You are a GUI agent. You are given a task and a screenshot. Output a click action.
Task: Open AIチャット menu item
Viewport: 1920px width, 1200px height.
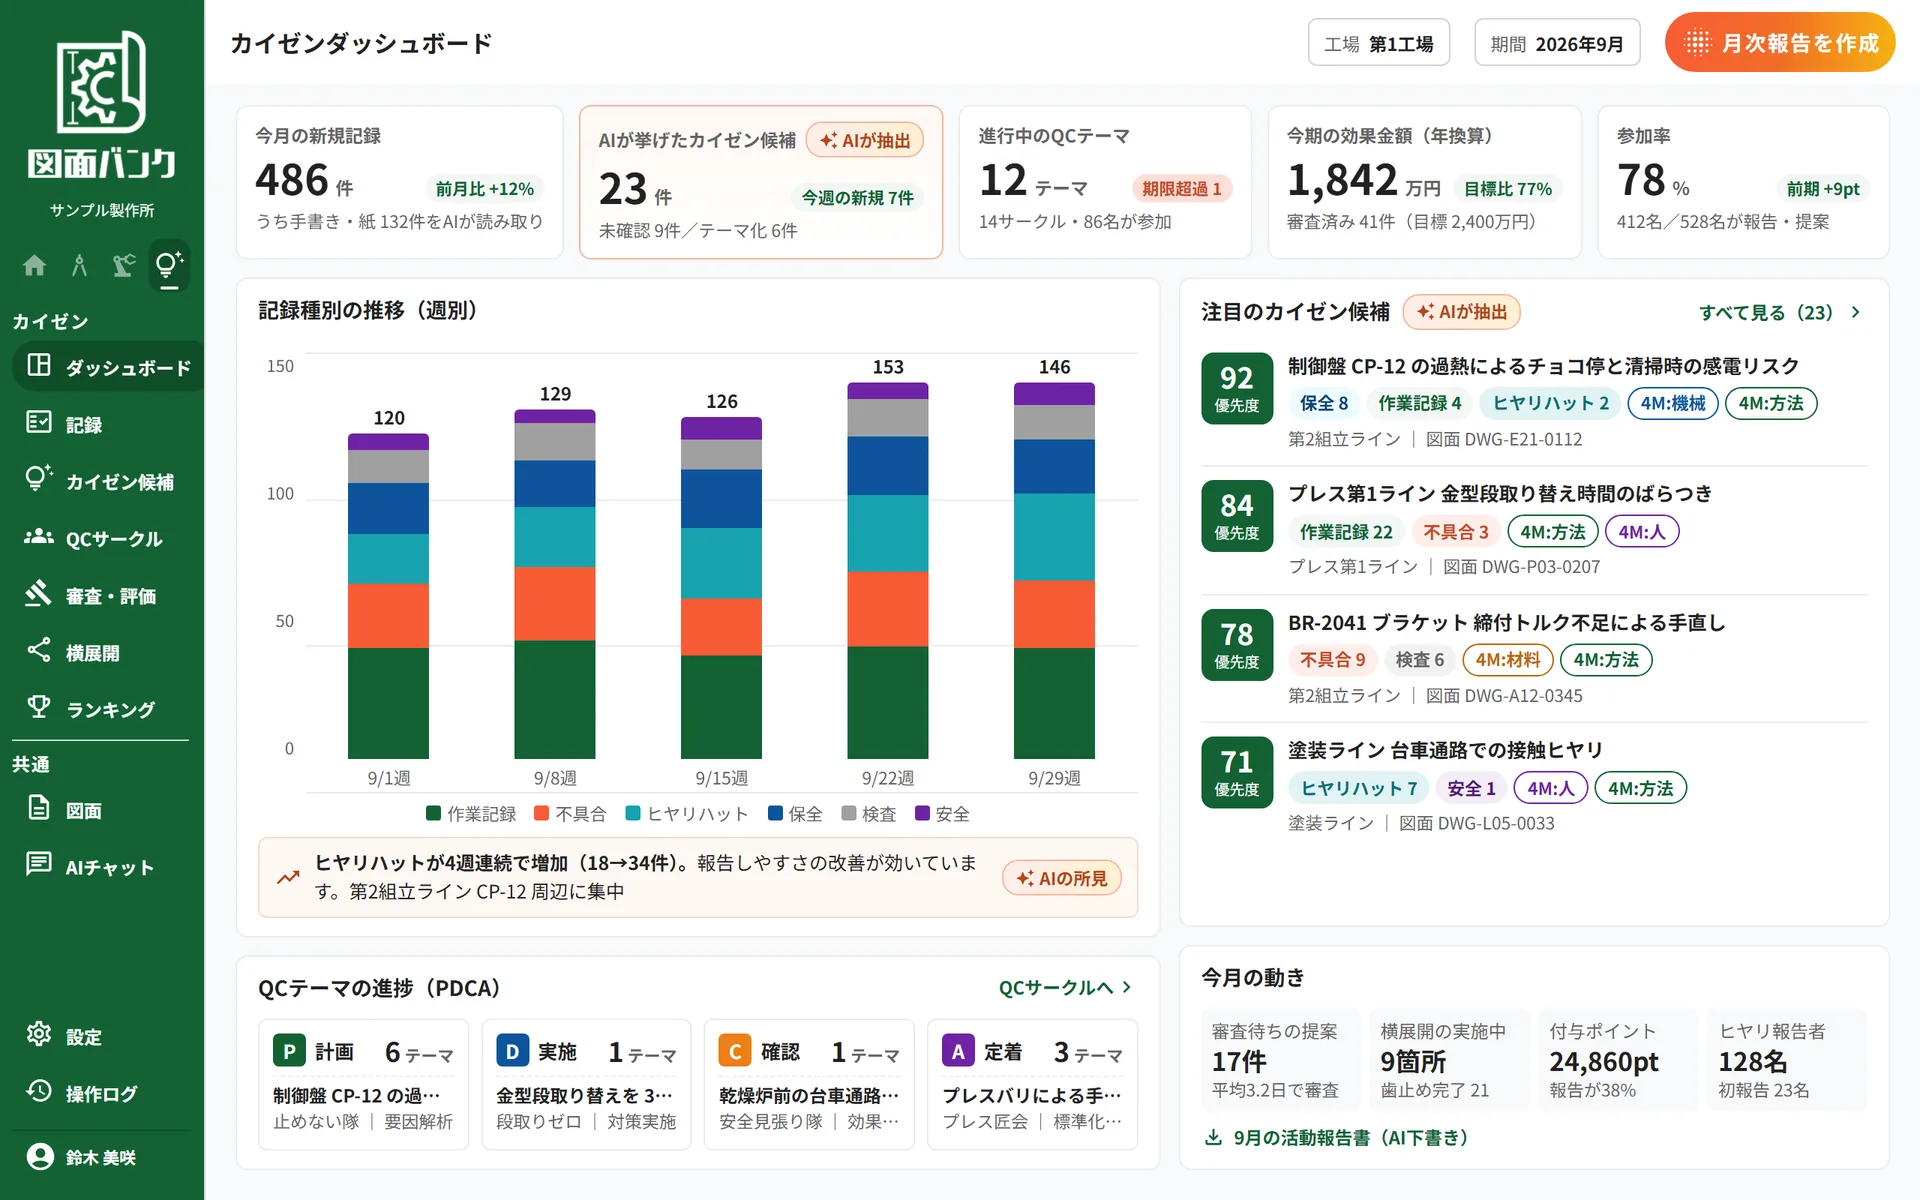102,866
